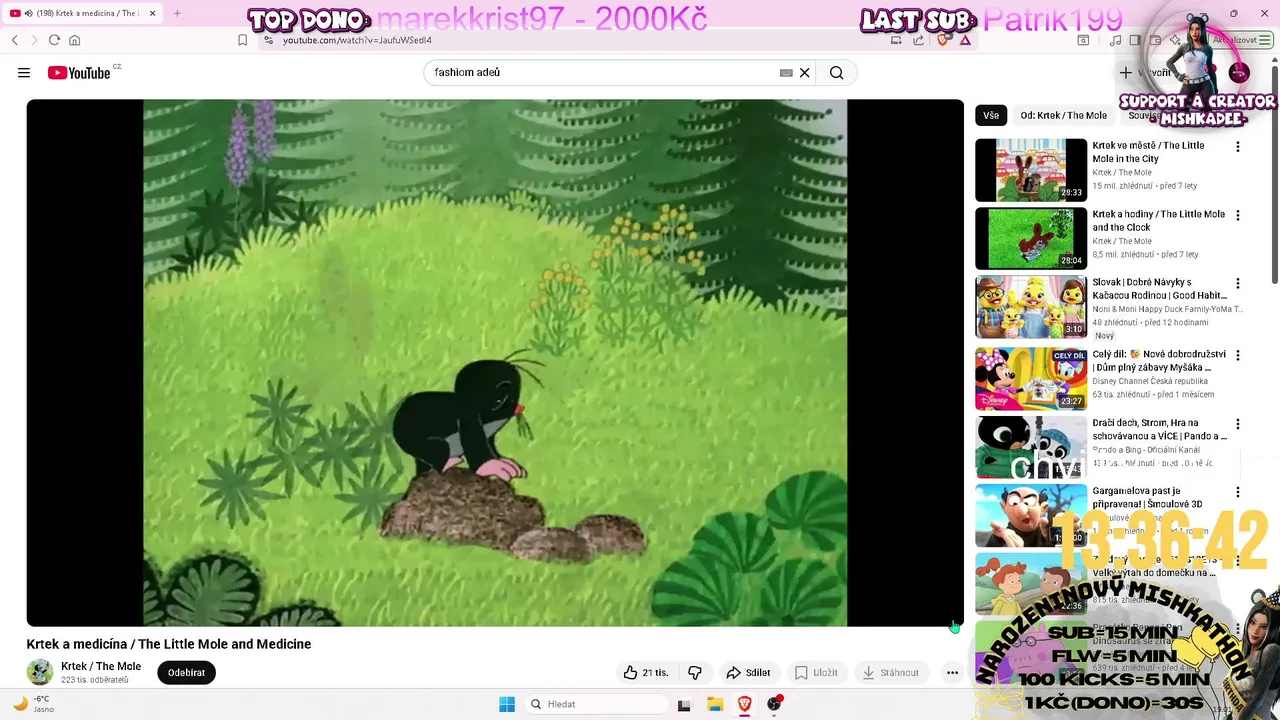Open options menu for Krtek ve městě

1238,147
